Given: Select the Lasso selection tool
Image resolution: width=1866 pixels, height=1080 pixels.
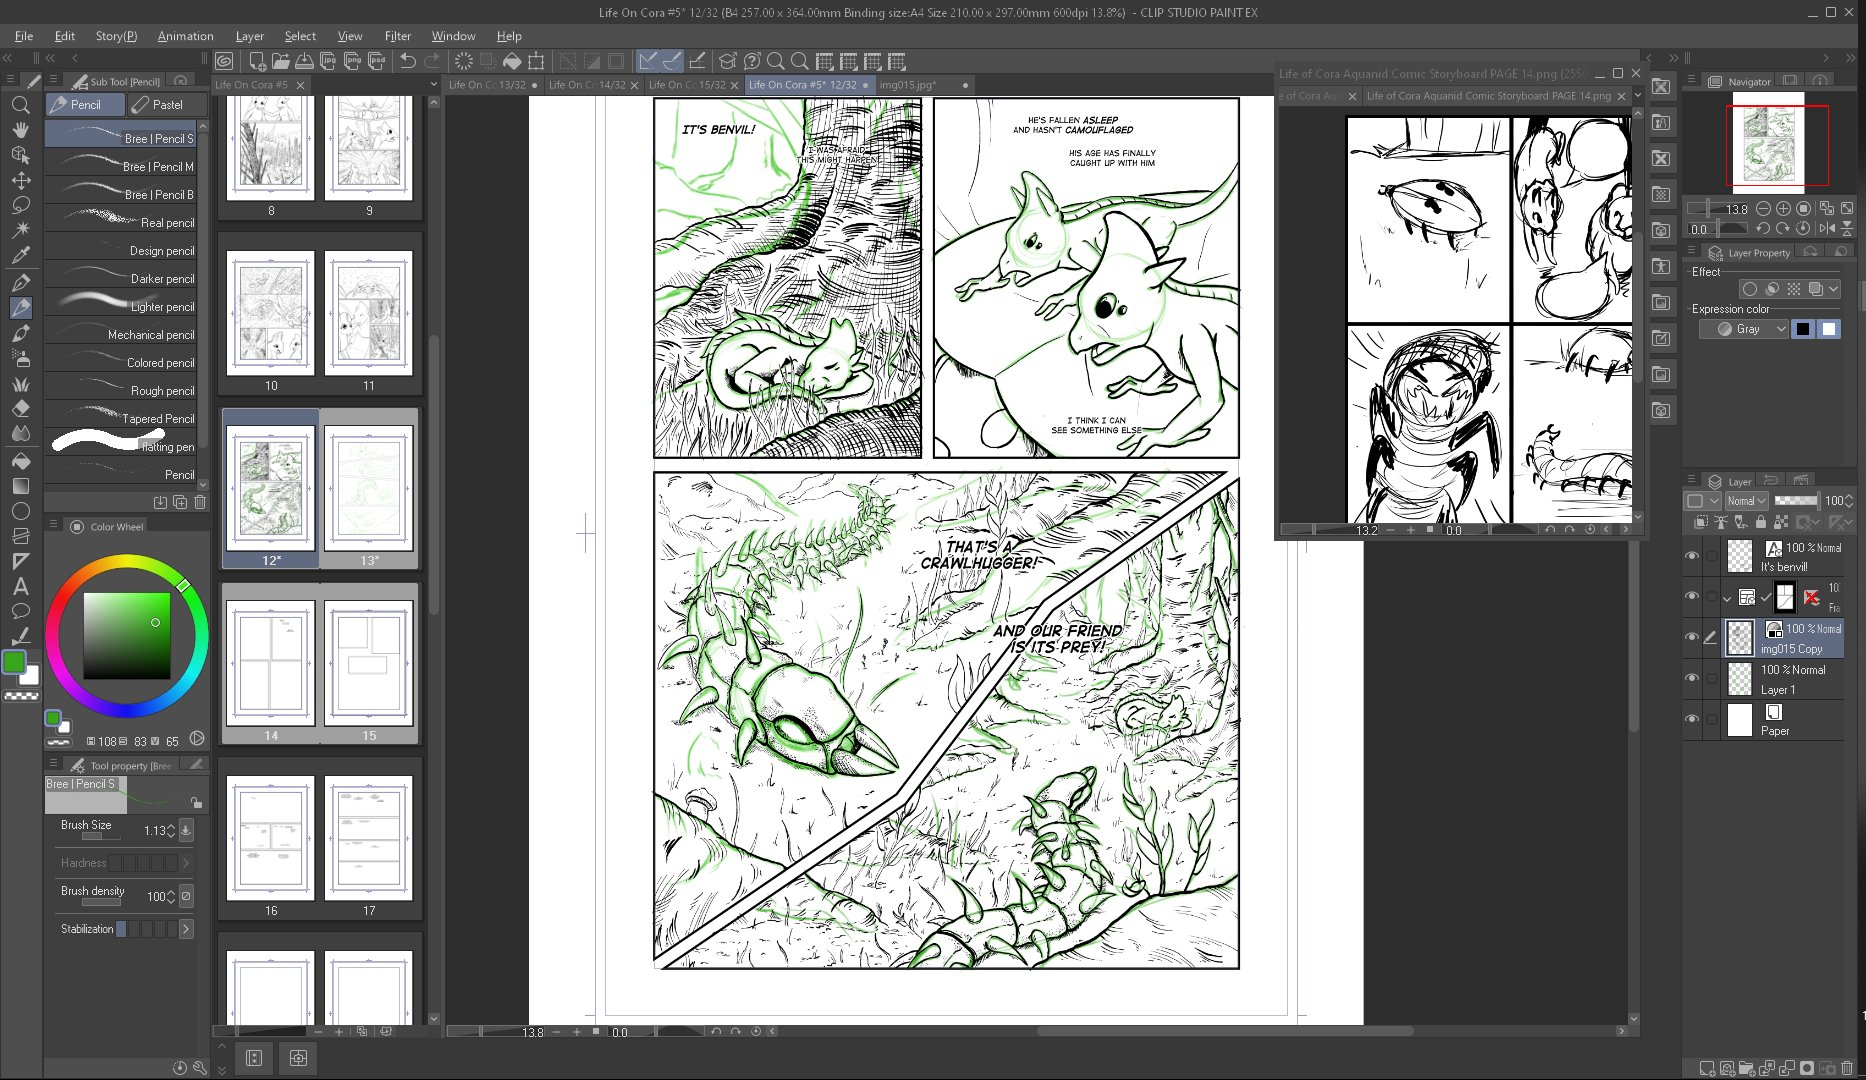Looking at the screenshot, I should pos(20,205).
